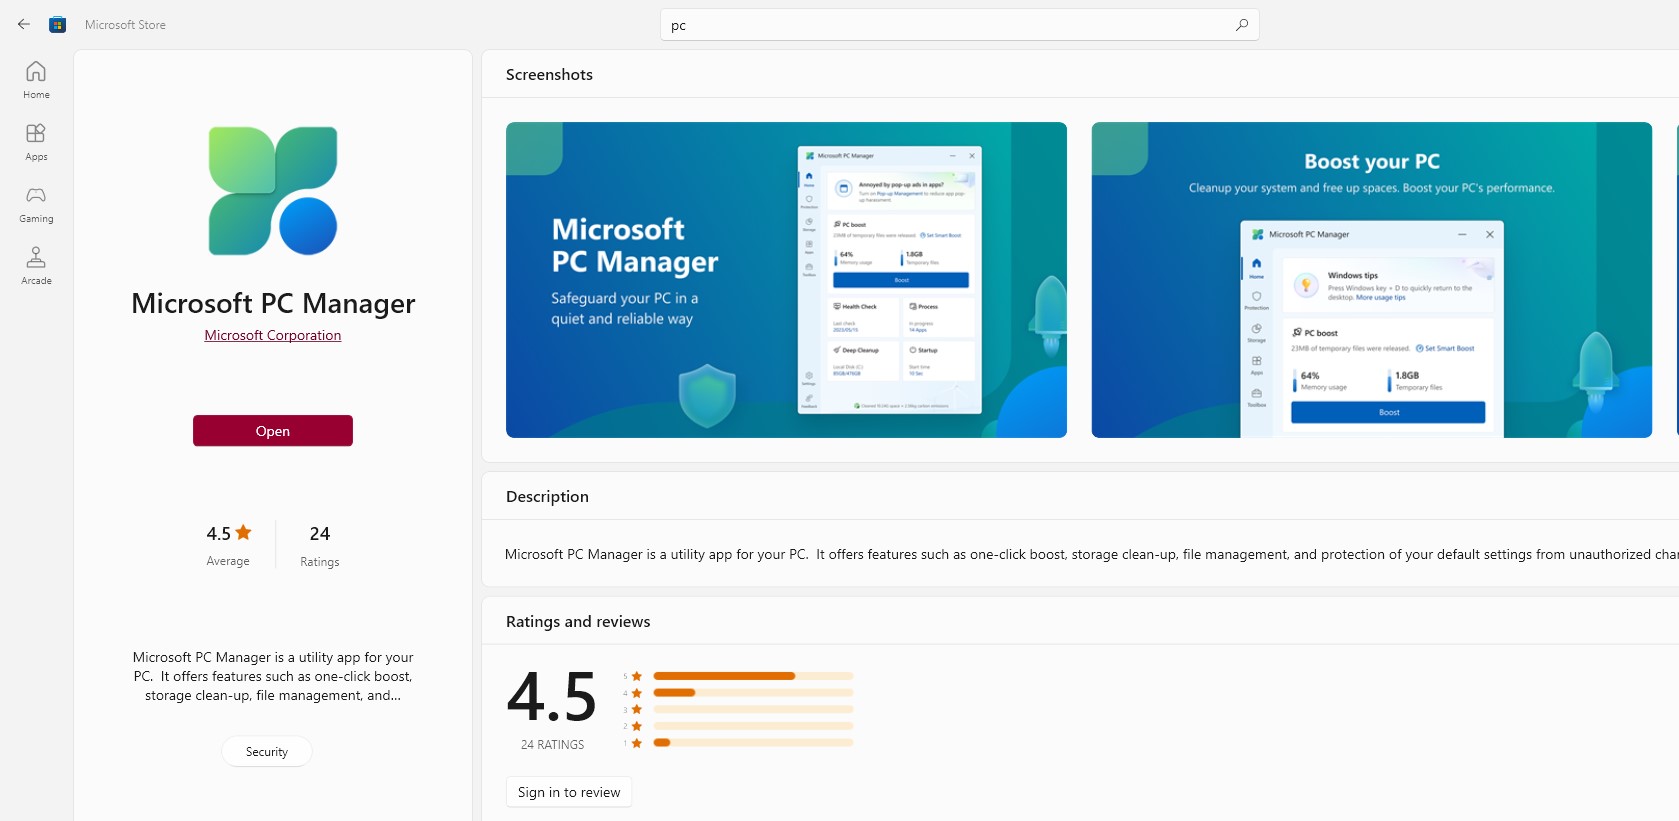Click the Security category tag

click(x=267, y=752)
